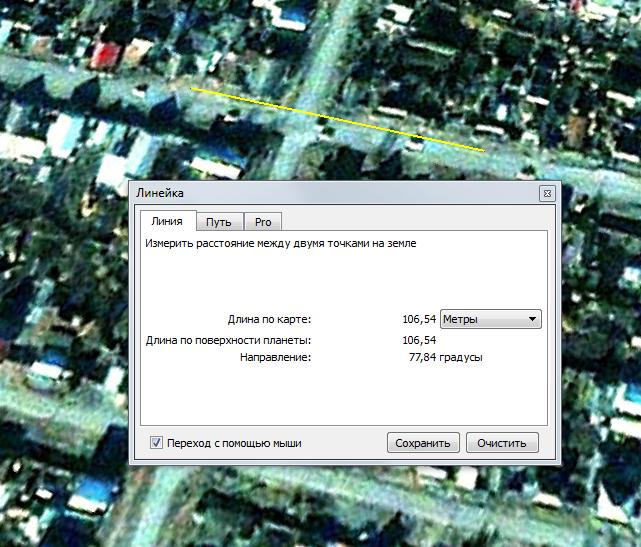Click the red-roofed building on the map
The image size is (641, 547).
[x=104, y=55]
